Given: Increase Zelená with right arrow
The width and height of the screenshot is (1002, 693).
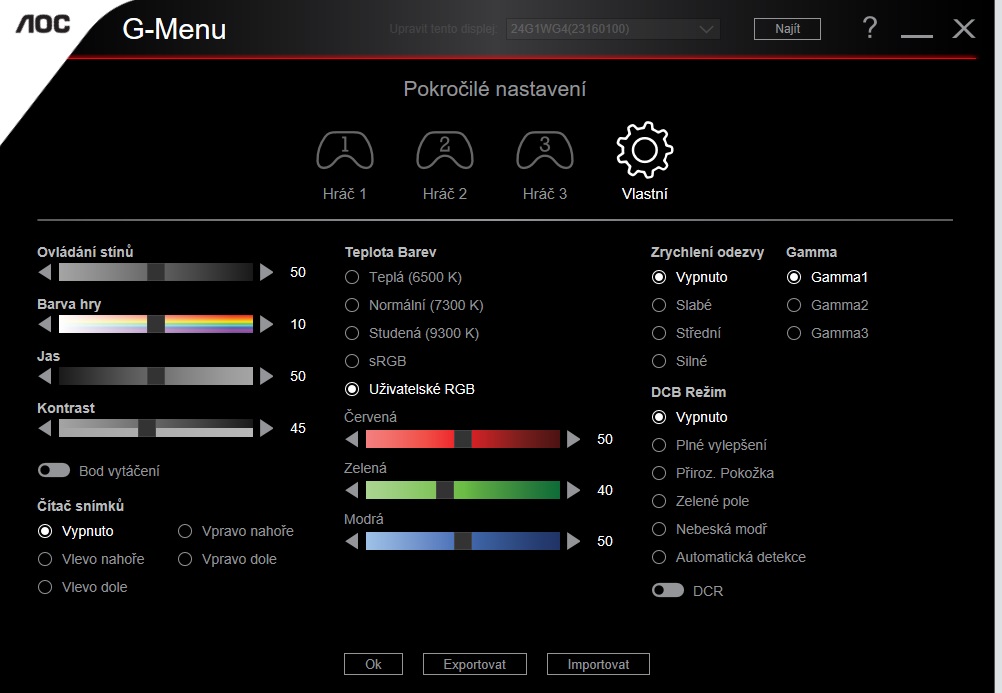Looking at the screenshot, I should tap(573, 490).
